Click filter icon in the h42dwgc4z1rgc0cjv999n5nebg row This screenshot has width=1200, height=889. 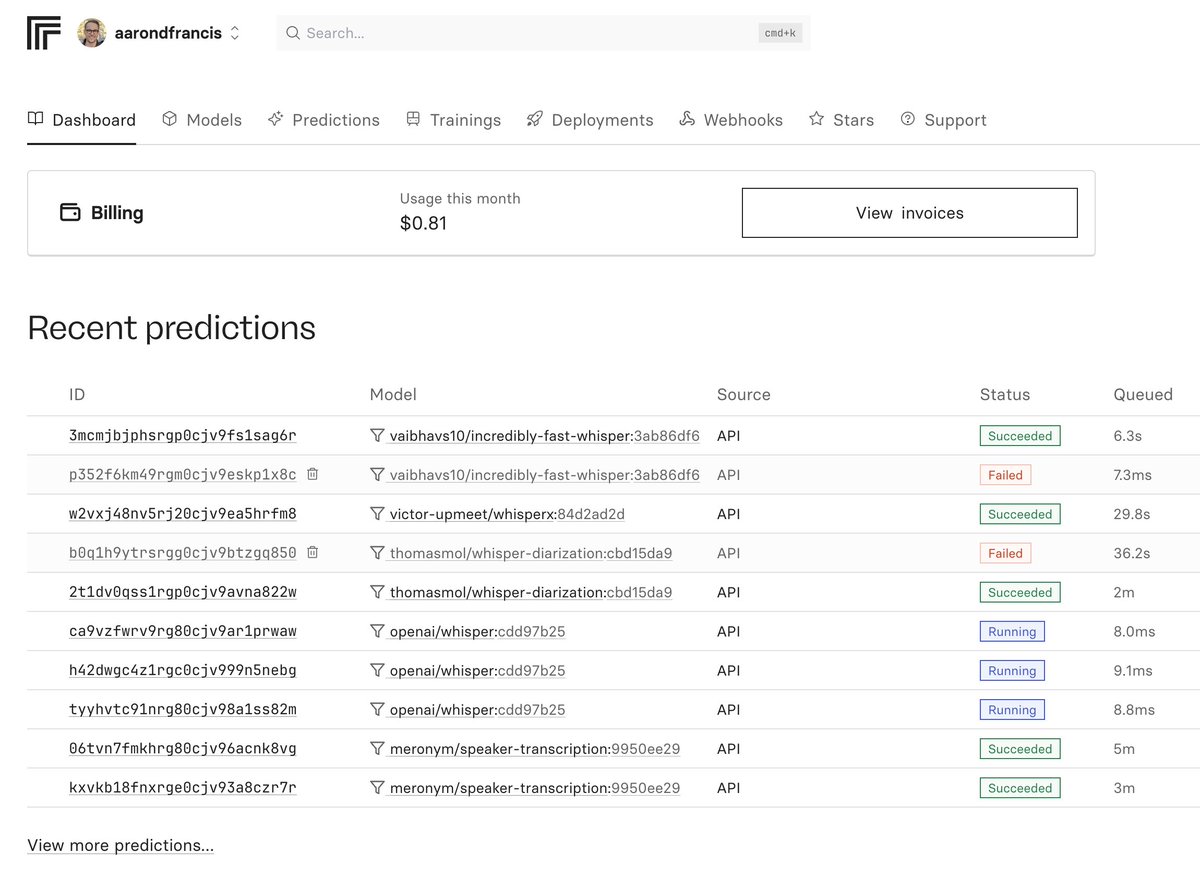(377, 670)
